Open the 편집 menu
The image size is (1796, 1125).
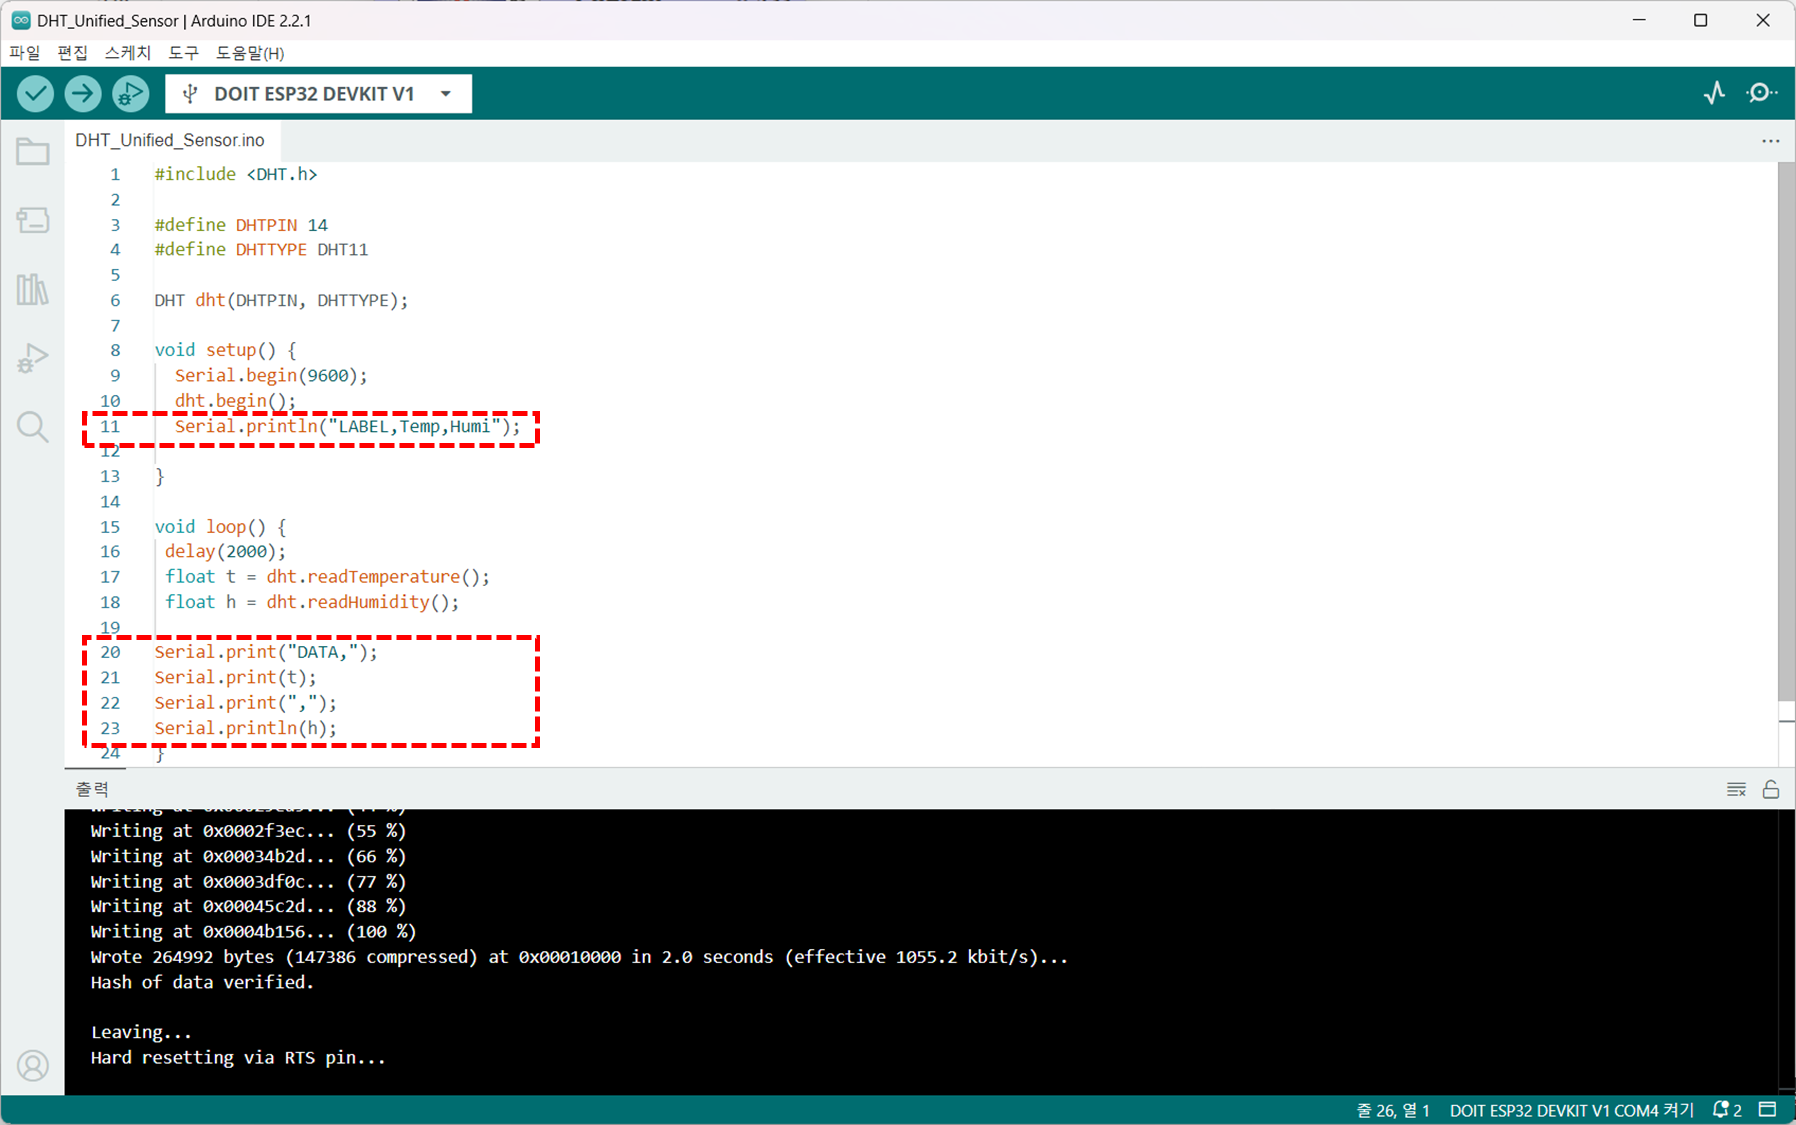coord(73,53)
